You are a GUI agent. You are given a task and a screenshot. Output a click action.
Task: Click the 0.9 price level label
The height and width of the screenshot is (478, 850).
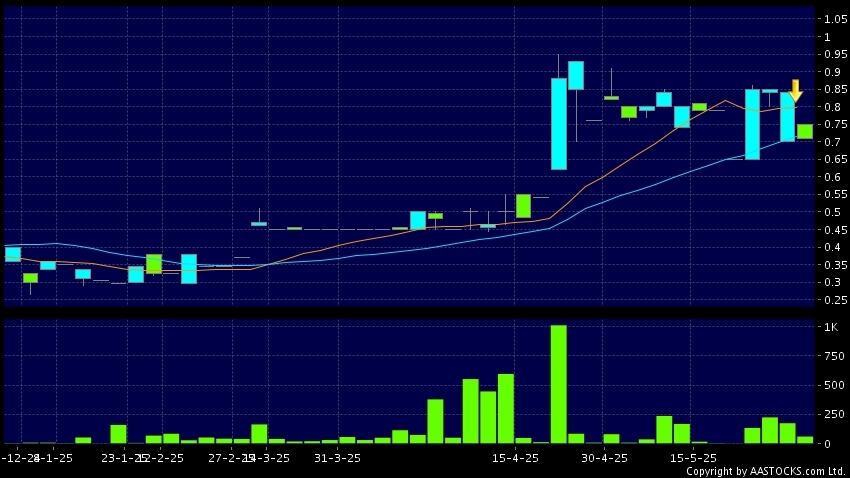(x=832, y=72)
